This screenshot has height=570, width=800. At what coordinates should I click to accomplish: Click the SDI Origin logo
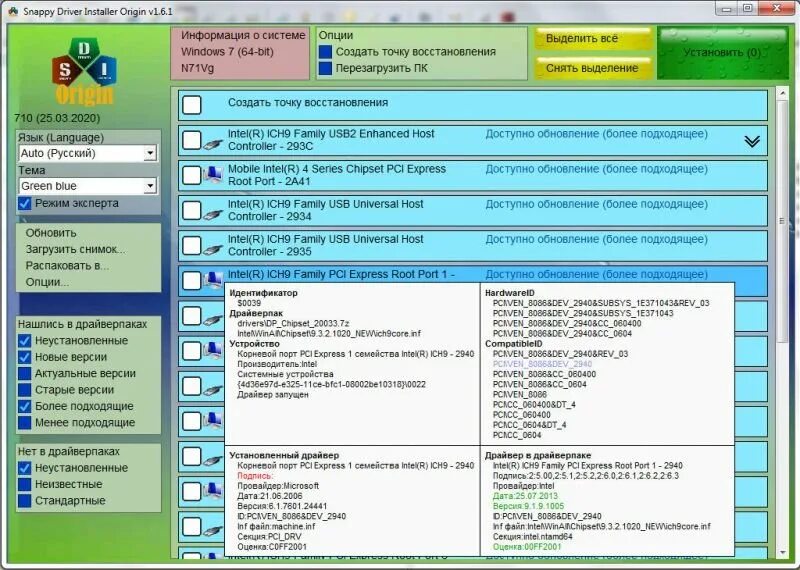click(x=84, y=71)
